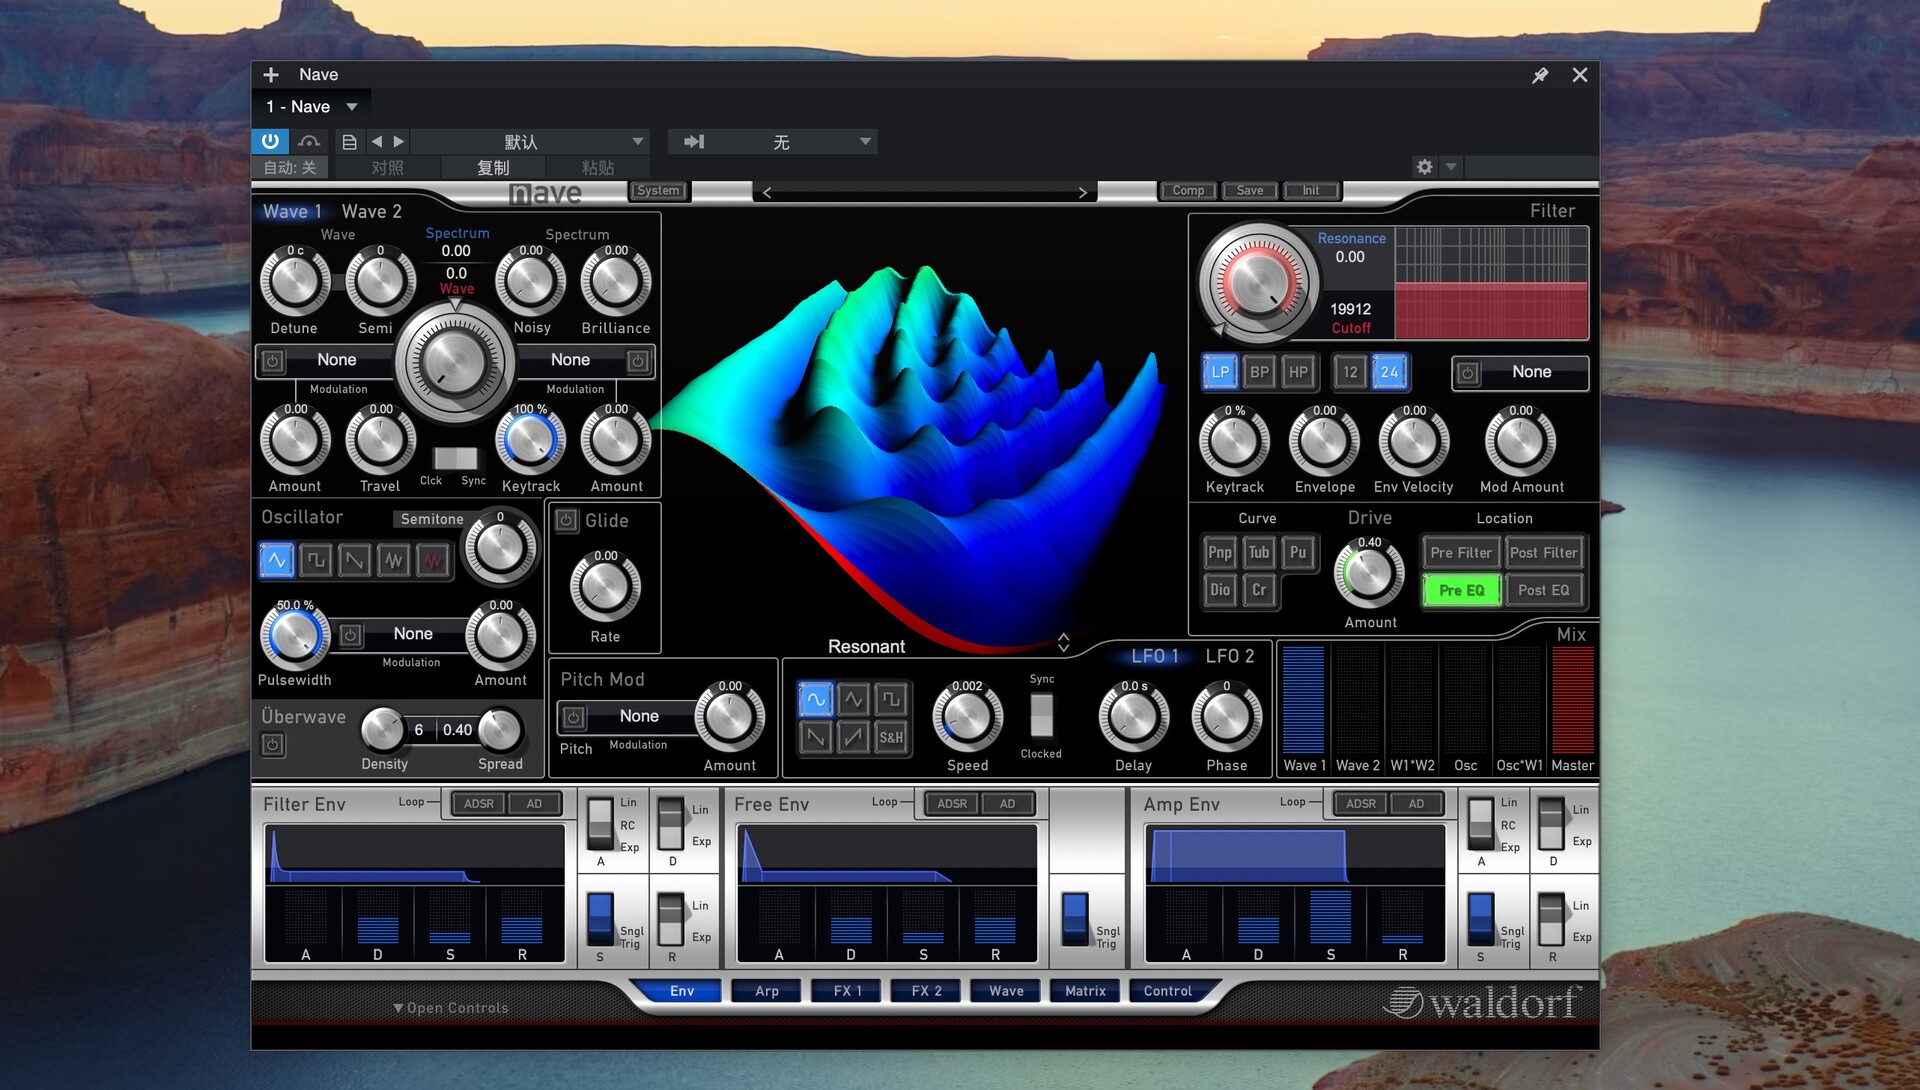Select the LFO triangle shape icon
The image size is (1920, 1090).
[853, 699]
